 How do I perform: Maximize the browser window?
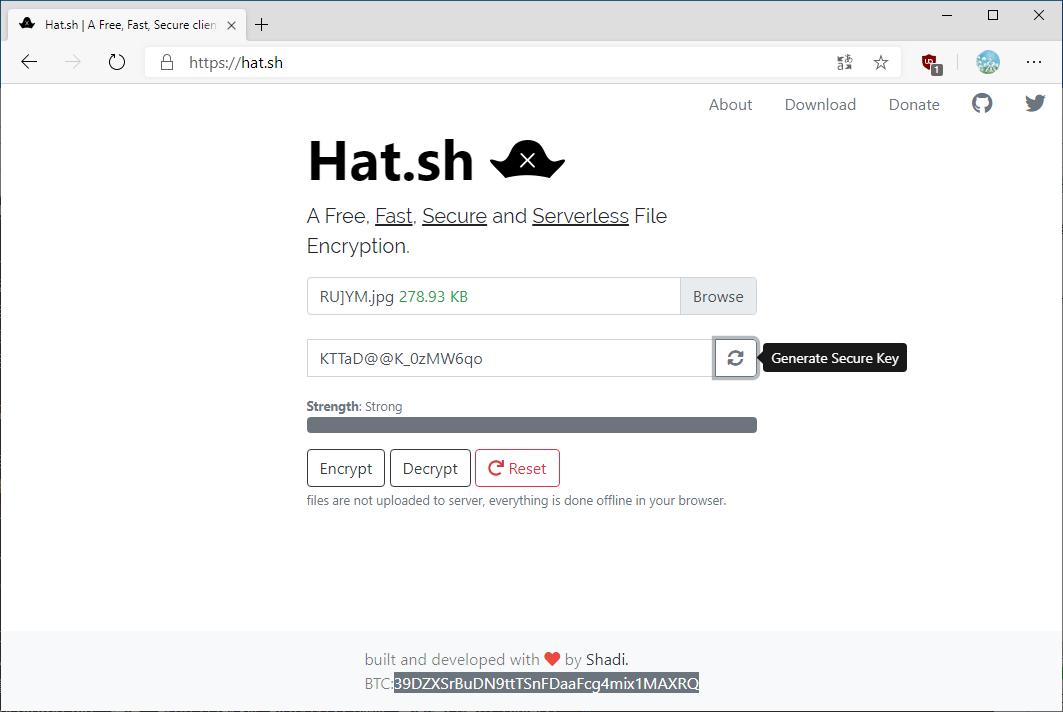pyautogui.click(x=992, y=15)
